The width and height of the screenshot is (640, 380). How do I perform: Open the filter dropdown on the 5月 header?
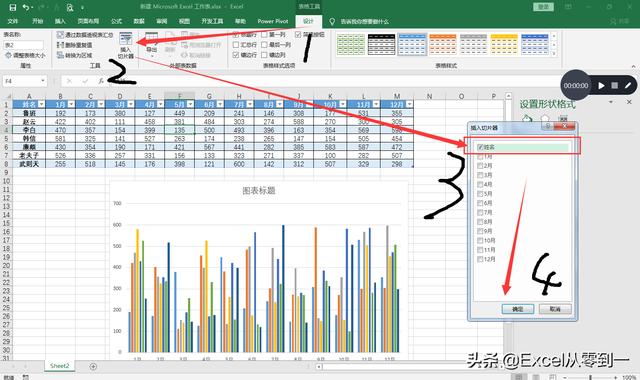pos(190,104)
